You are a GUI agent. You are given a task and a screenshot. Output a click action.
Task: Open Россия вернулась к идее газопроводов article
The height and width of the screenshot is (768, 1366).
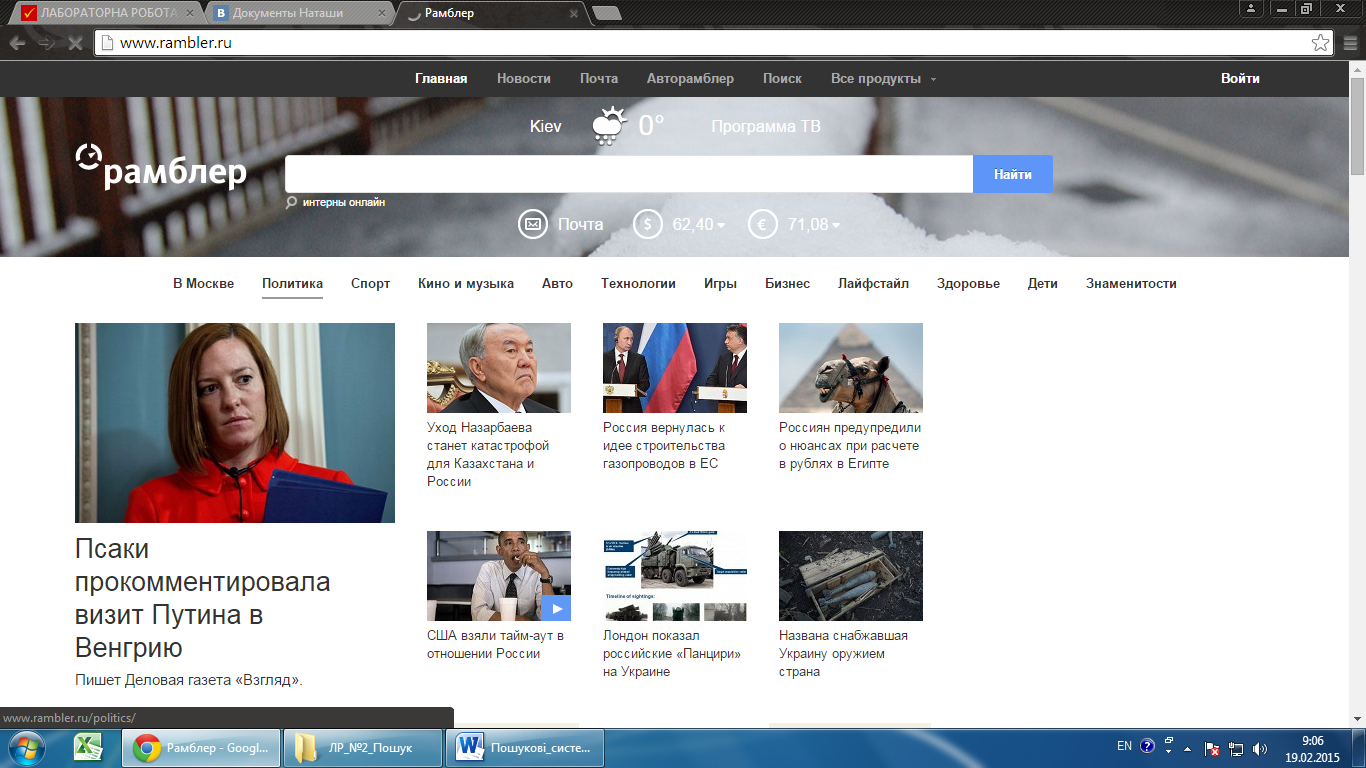pyautogui.click(x=664, y=445)
